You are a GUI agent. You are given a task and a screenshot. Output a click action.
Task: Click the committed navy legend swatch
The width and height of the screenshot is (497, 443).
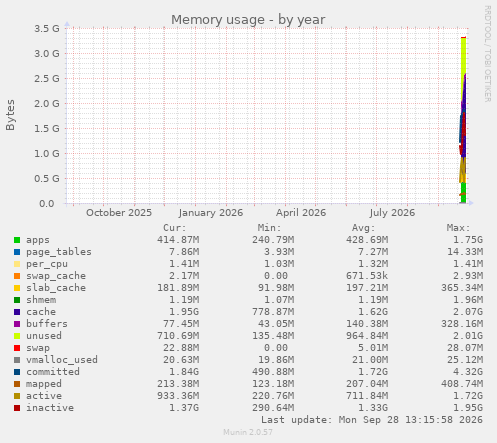tap(17, 372)
